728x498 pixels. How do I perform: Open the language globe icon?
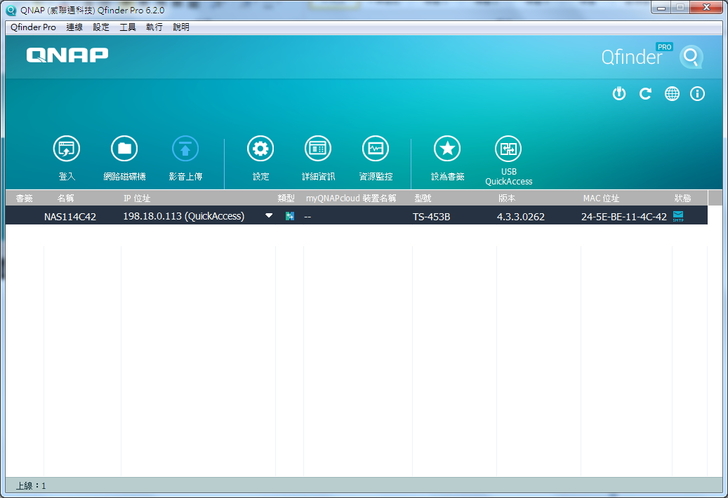coord(672,93)
